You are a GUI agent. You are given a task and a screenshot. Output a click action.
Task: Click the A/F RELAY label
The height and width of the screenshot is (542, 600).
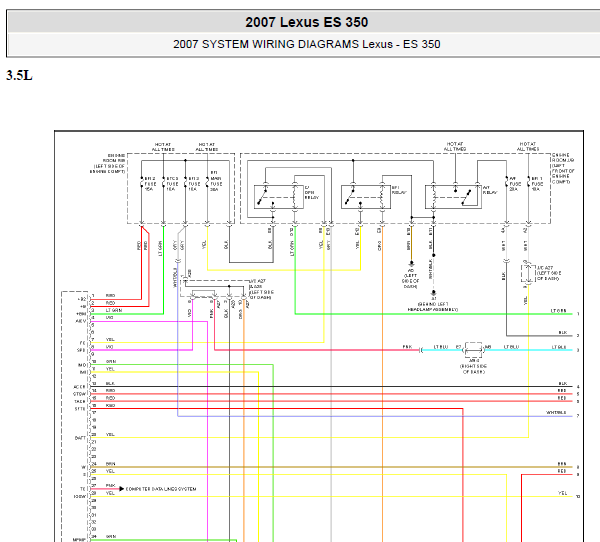click(489, 190)
